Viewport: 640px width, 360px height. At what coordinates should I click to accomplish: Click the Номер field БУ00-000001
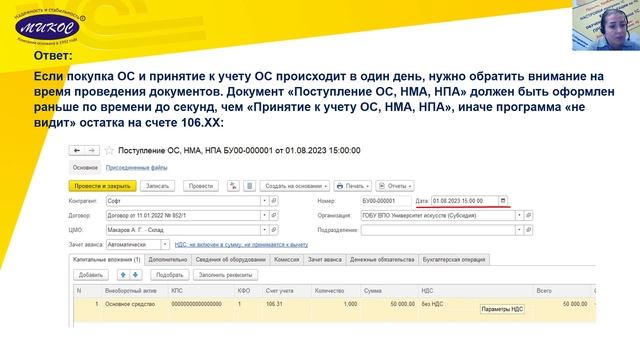(x=386, y=201)
